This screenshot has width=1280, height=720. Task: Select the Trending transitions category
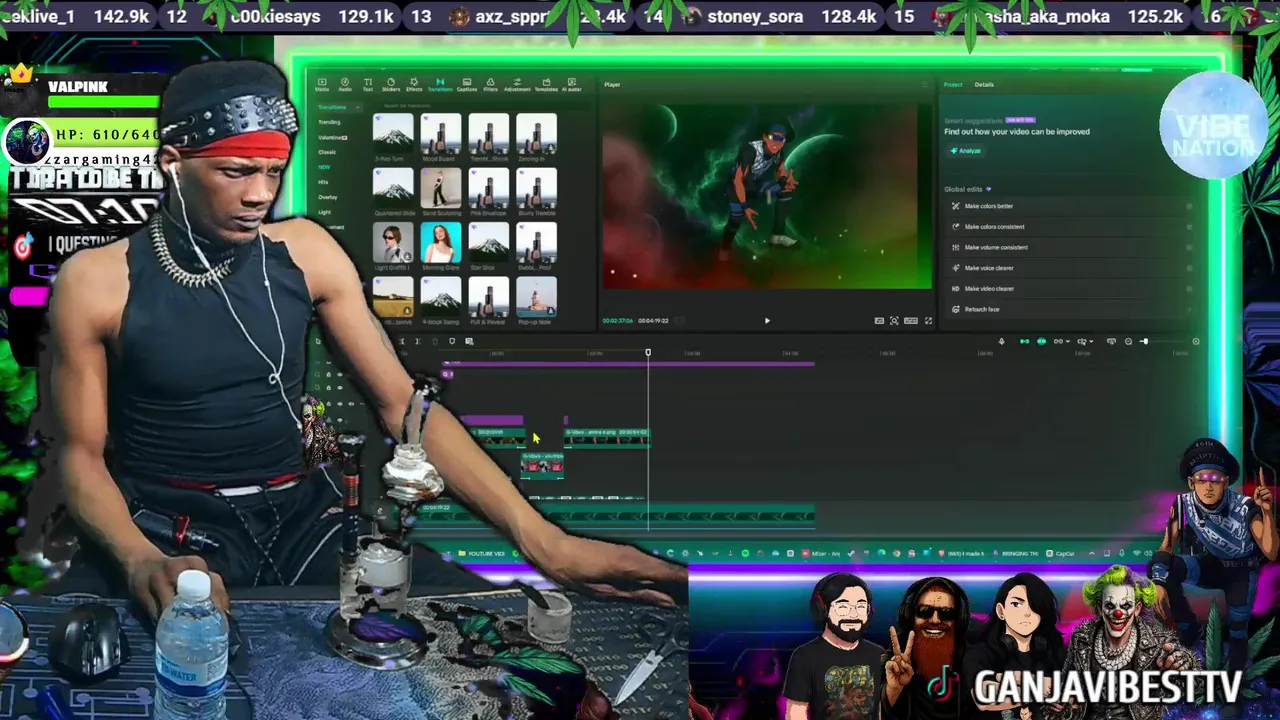point(329,122)
